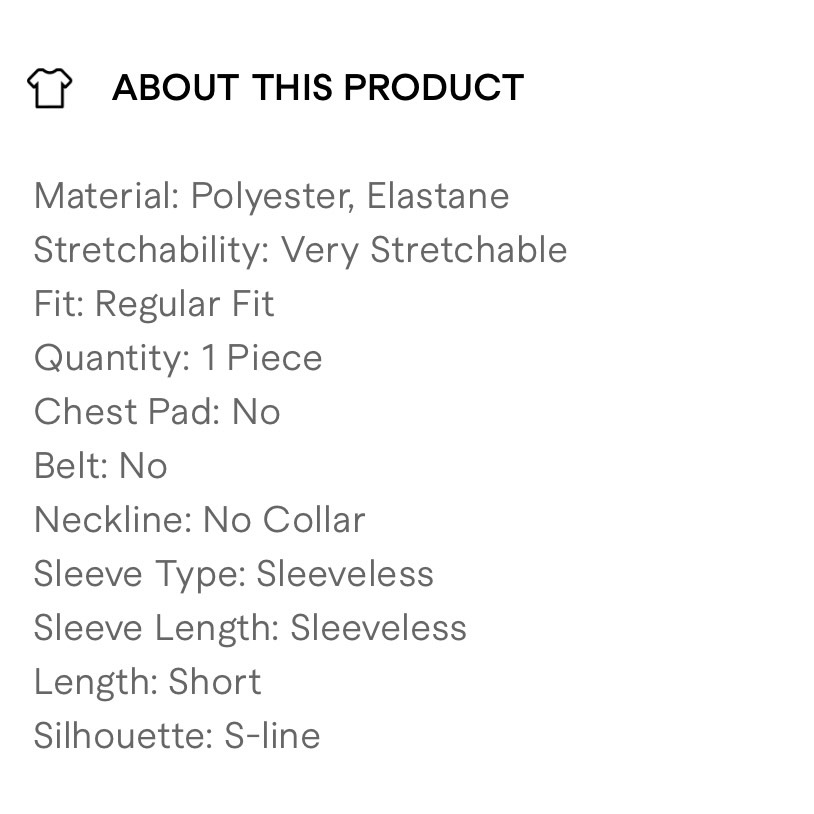Image resolution: width=814 pixels, height=814 pixels.
Task: Click the Neckline label
Action: coord(113,520)
